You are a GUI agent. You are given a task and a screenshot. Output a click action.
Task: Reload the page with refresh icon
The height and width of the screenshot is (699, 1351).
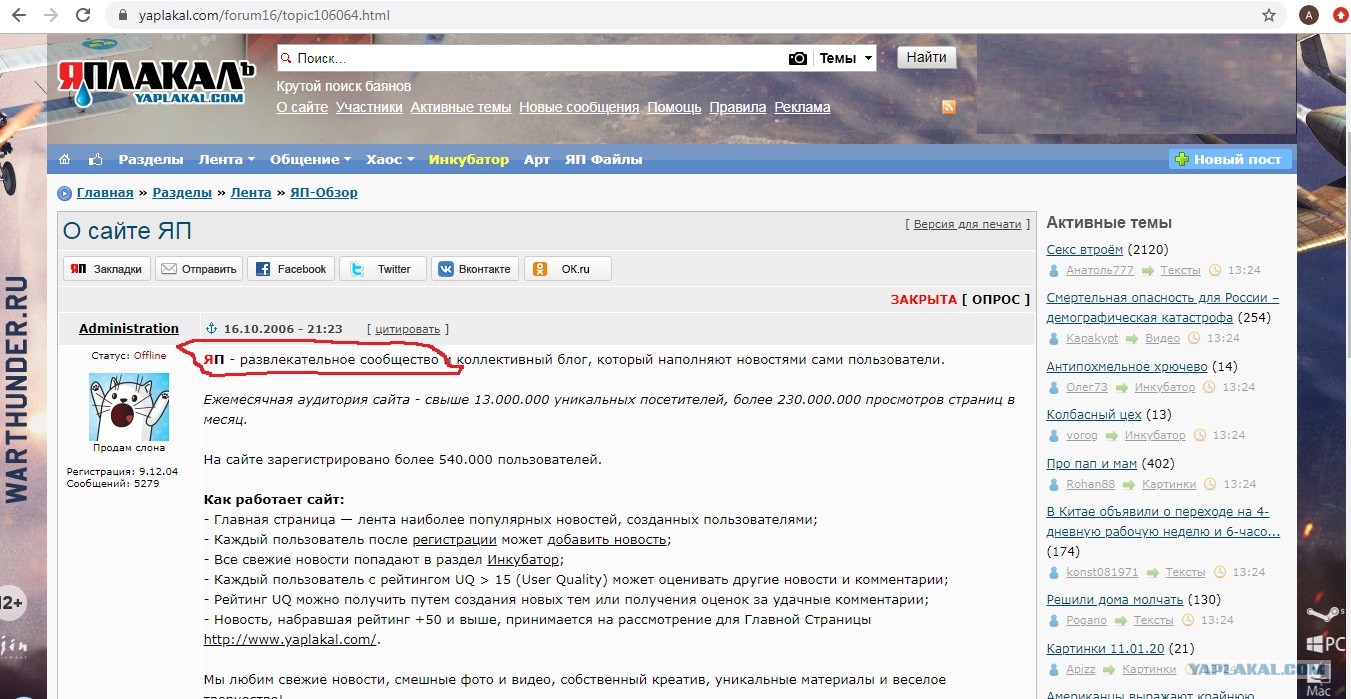point(83,15)
